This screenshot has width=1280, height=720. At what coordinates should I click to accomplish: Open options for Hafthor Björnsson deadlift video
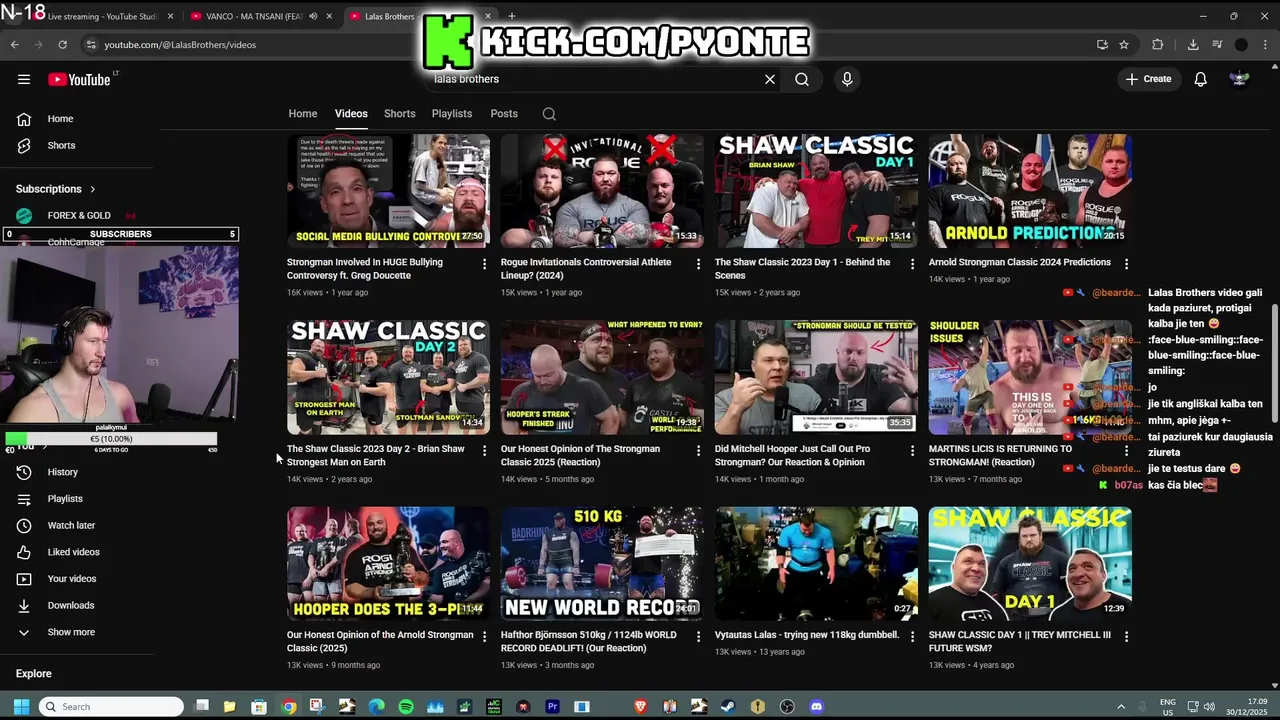[698, 636]
